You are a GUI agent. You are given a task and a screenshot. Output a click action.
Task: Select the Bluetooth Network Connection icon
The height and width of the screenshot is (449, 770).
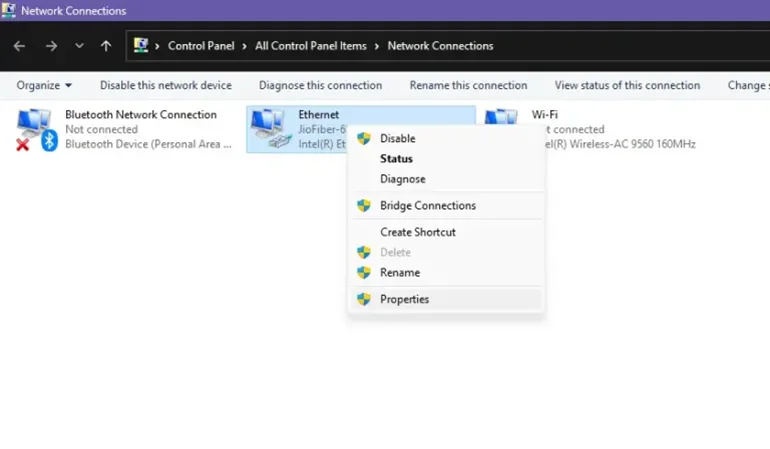point(36,130)
